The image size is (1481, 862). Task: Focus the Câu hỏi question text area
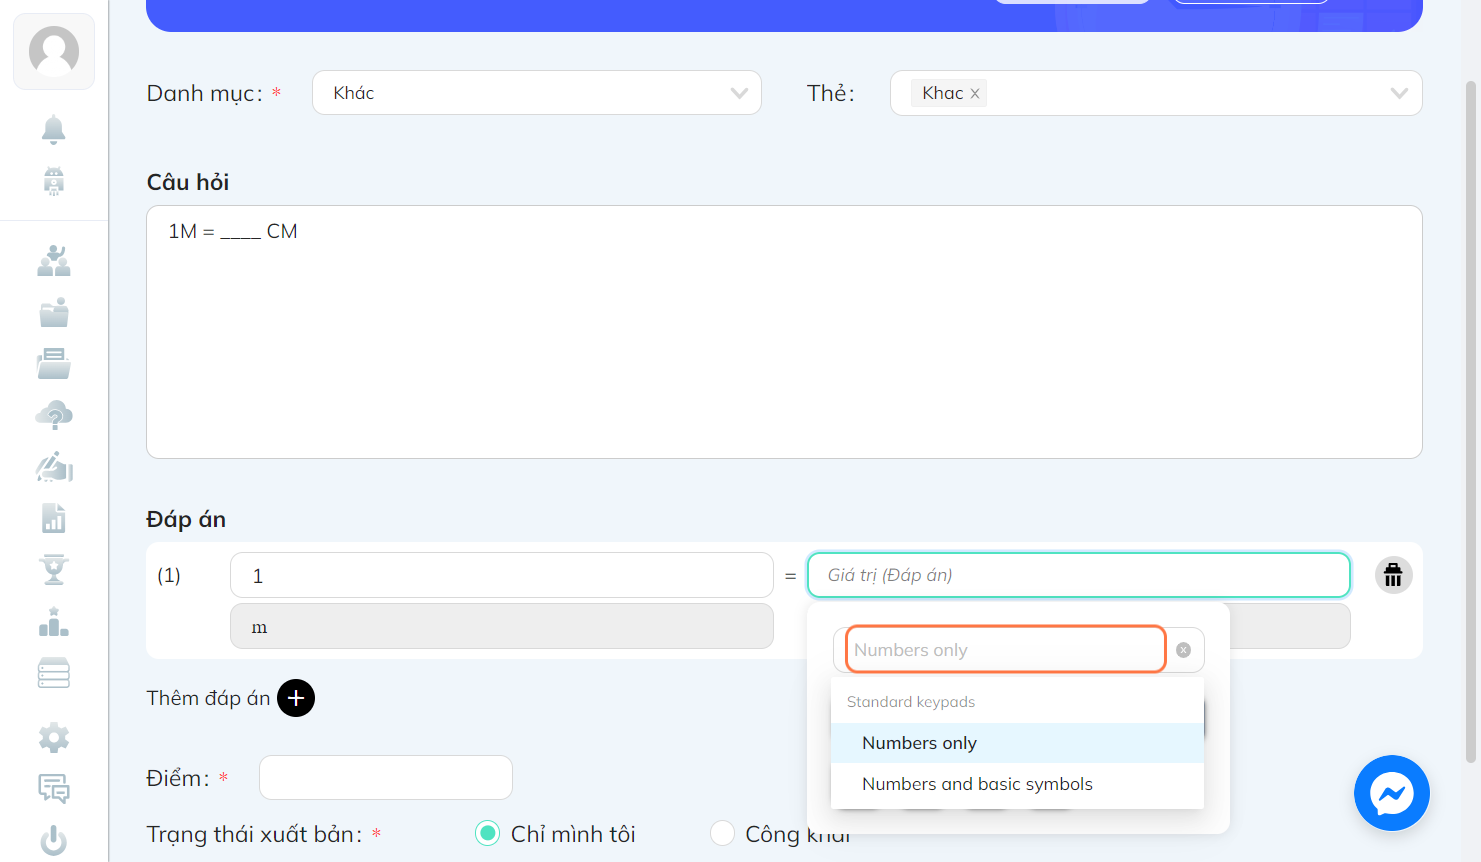pyautogui.click(x=784, y=332)
